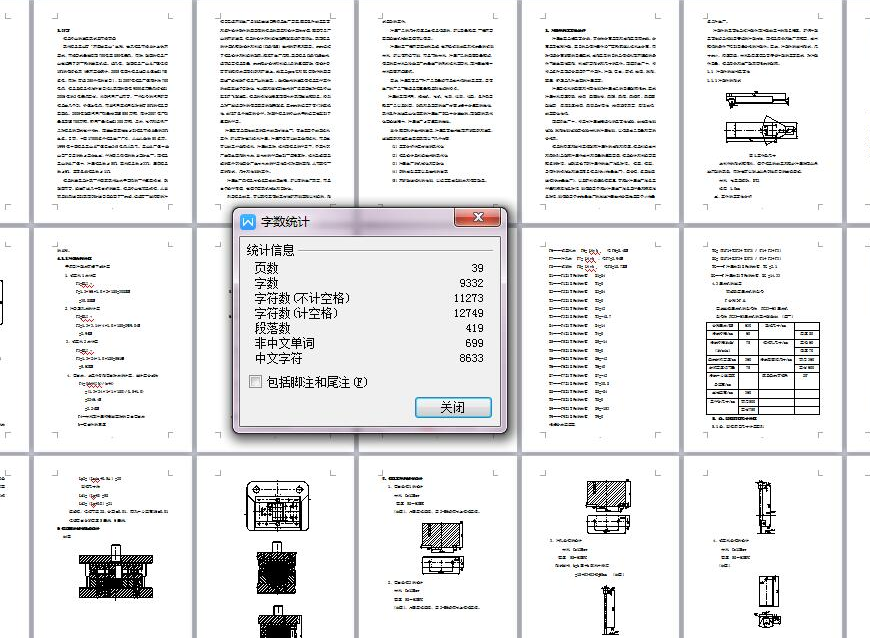
Task: Select the 段落数 value 419
Action: 474,328
